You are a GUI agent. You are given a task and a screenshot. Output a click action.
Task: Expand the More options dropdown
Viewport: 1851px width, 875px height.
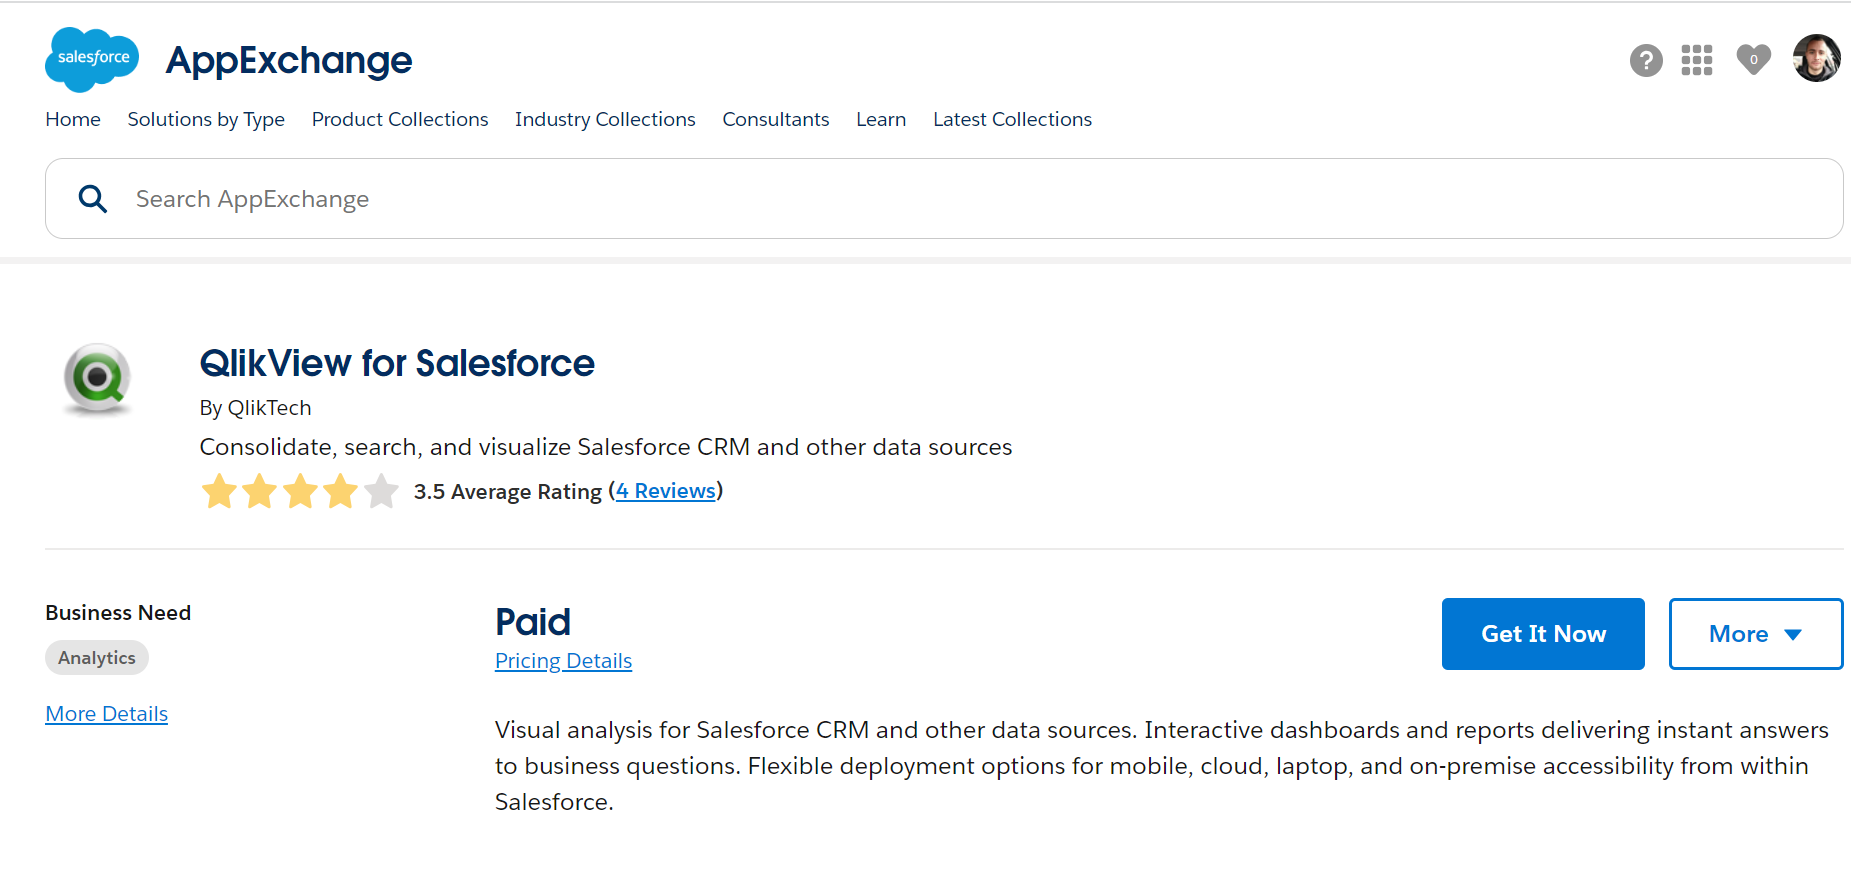click(1755, 633)
